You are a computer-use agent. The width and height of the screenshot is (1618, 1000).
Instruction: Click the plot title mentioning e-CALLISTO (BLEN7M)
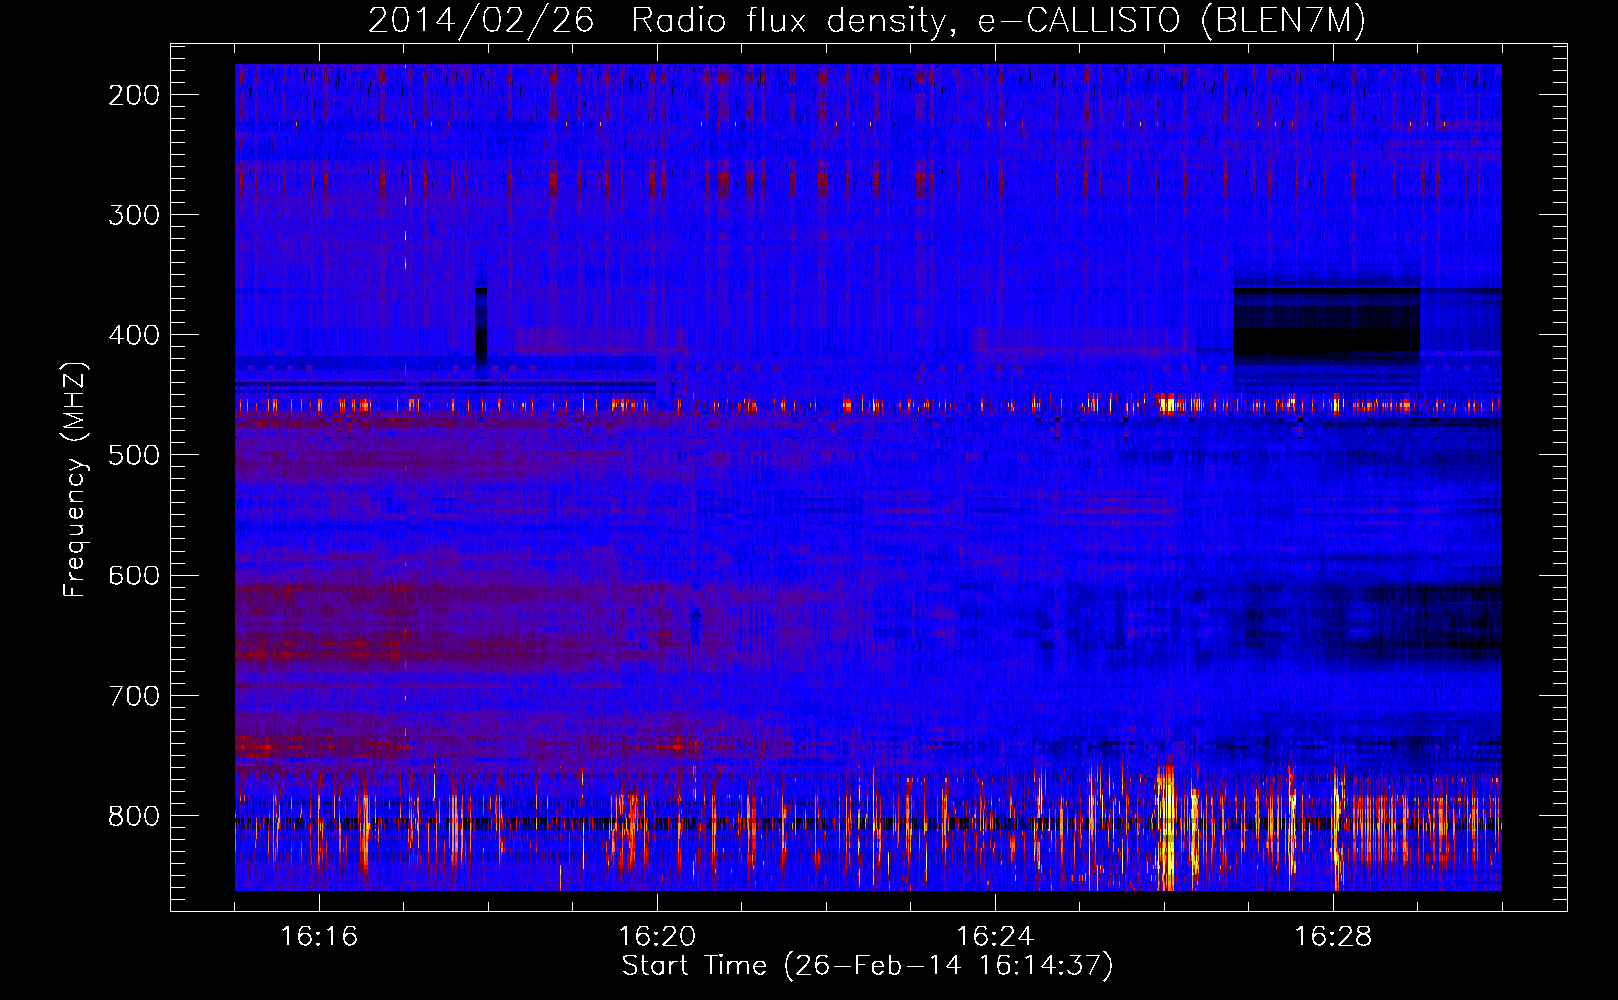pyautogui.click(x=866, y=21)
